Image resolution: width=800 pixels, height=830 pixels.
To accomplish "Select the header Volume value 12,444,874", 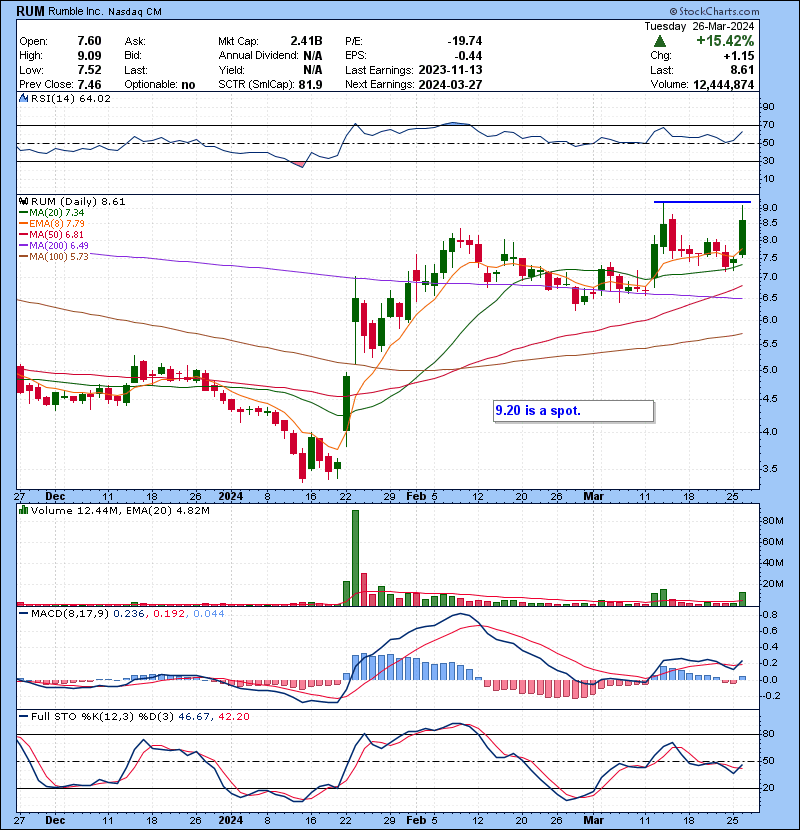I will pos(723,84).
